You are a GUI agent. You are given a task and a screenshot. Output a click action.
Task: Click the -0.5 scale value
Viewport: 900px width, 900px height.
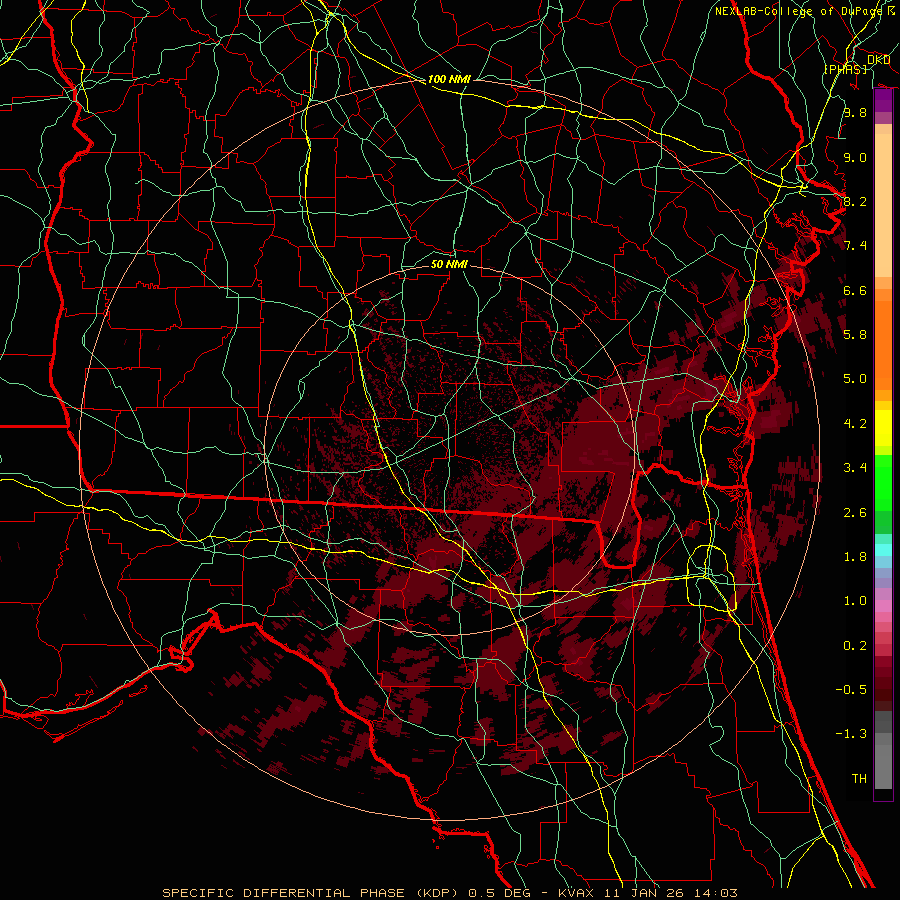click(x=851, y=689)
